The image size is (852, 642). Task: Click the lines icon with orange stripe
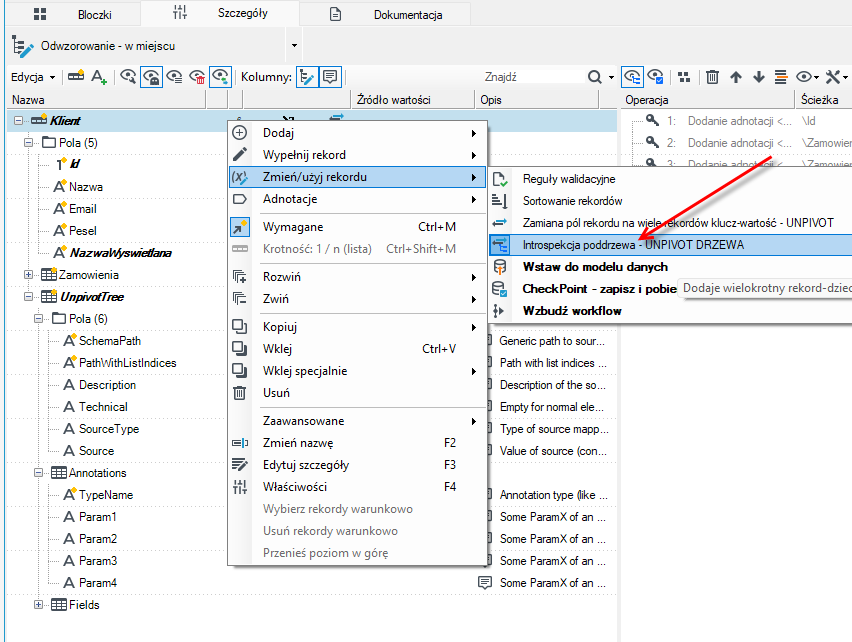[x=781, y=77]
